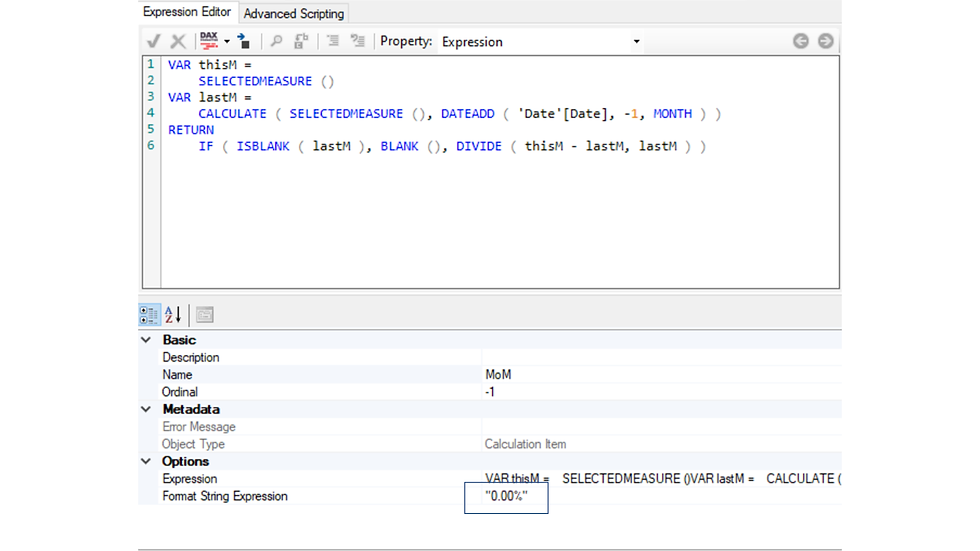
Task: Select the Description property row
Action: pos(500,357)
